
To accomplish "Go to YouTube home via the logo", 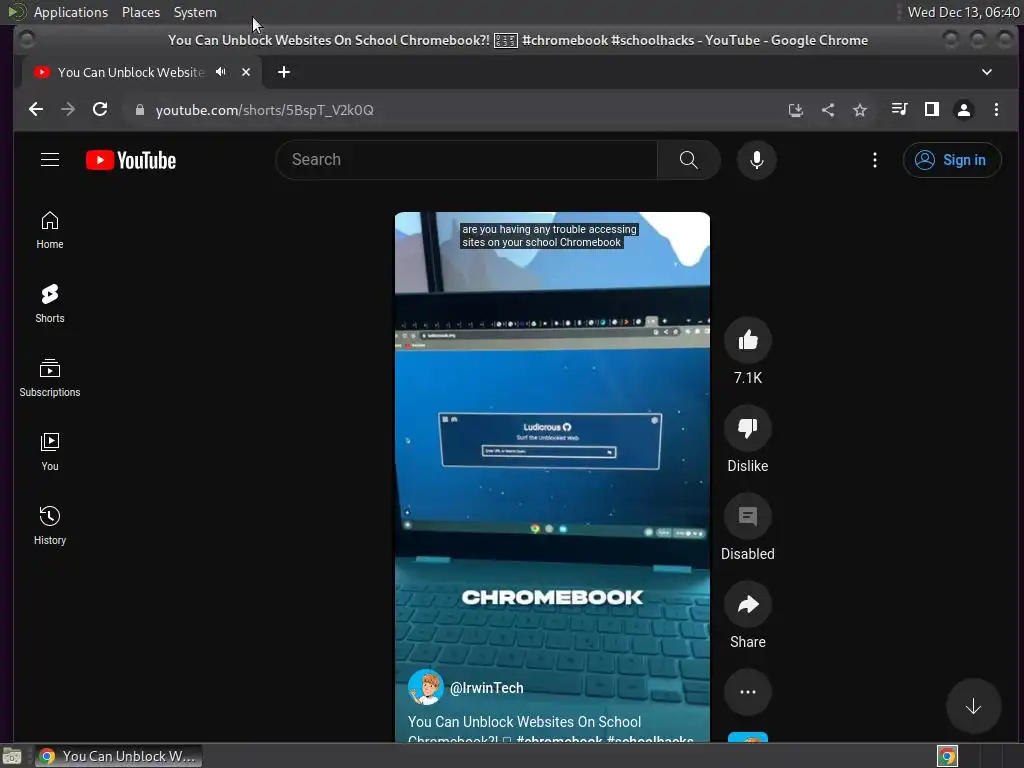I will pyautogui.click(x=131, y=160).
